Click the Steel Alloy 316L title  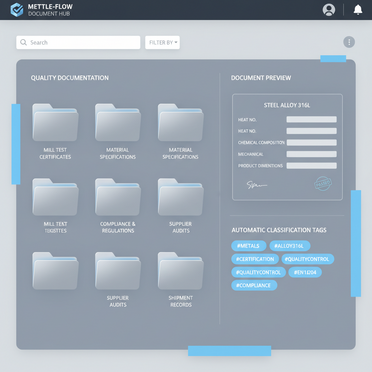pos(287,105)
